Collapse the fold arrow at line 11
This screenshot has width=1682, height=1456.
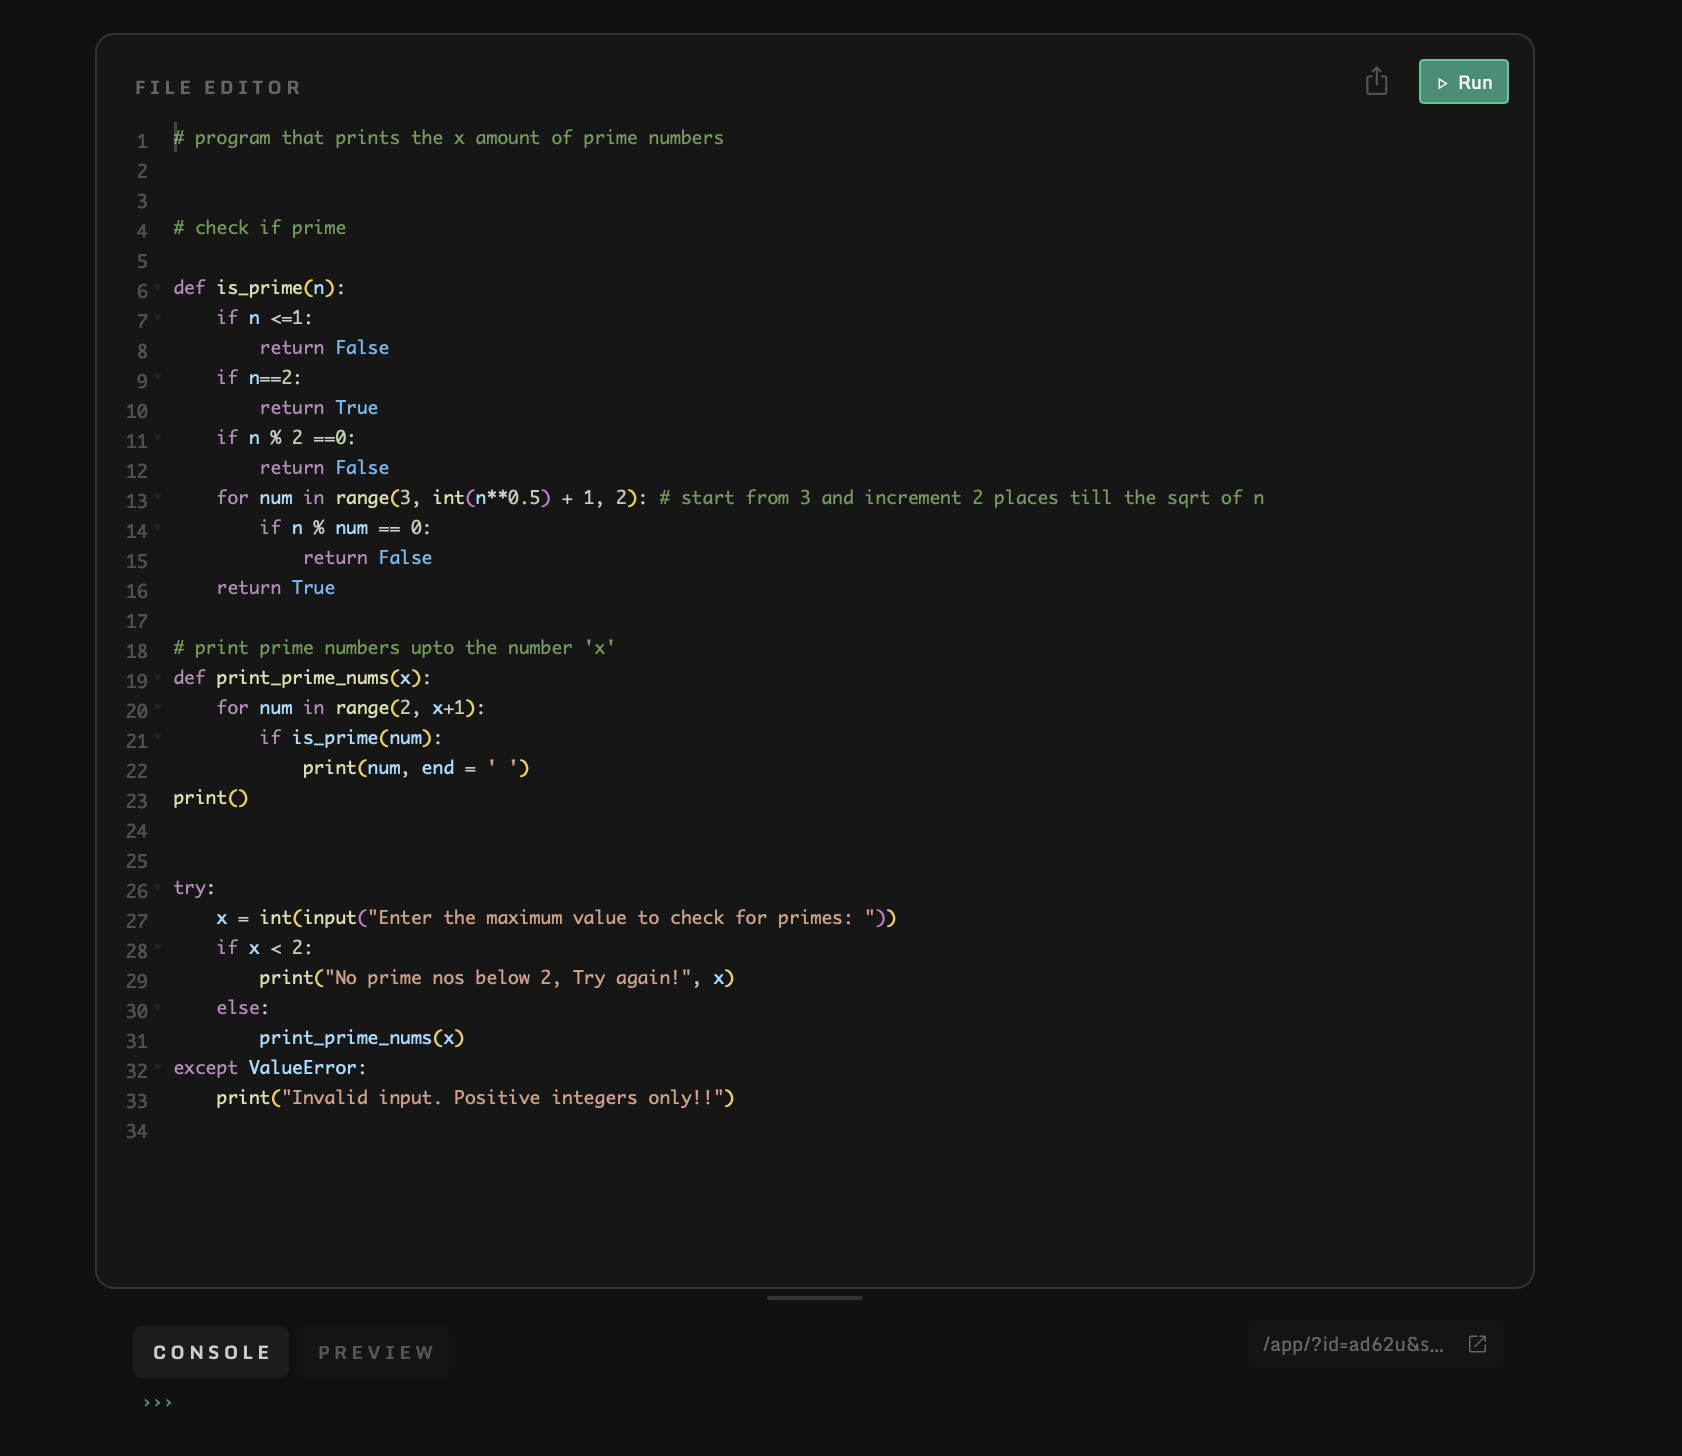pyautogui.click(x=158, y=438)
